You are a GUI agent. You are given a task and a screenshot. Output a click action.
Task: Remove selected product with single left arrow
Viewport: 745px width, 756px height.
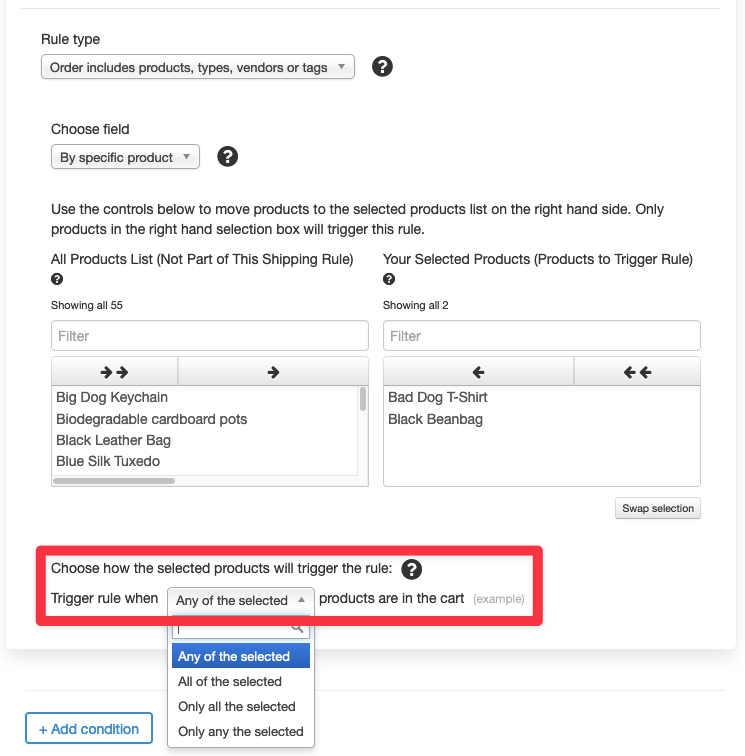click(478, 372)
